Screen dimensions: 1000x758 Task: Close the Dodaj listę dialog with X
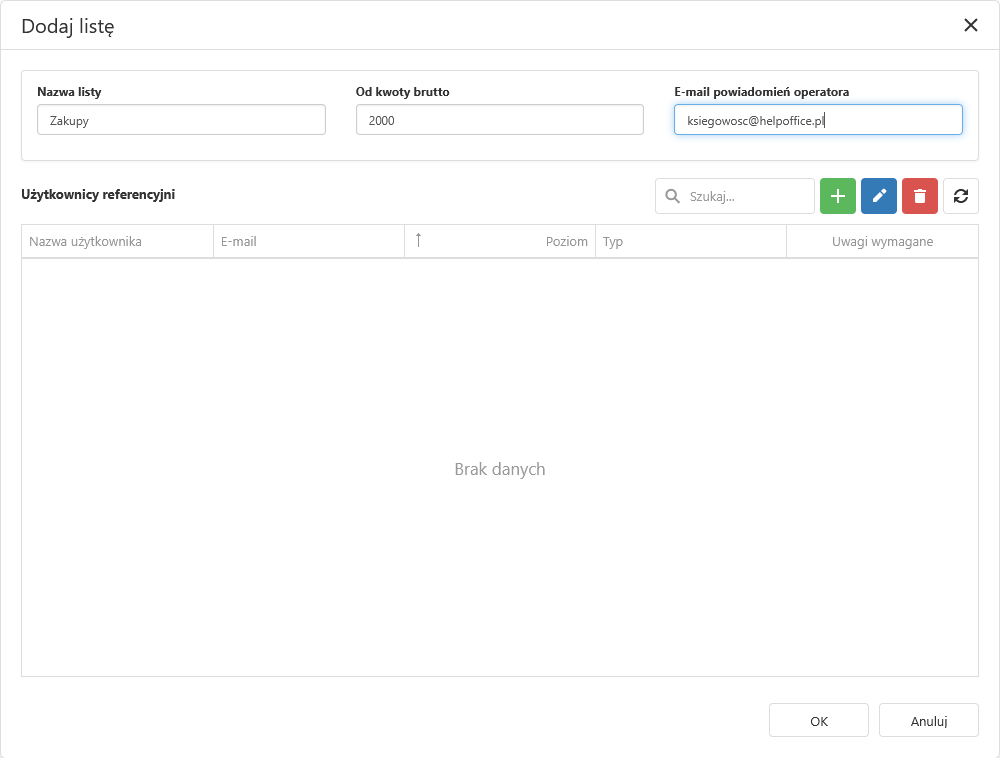tap(970, 26)
